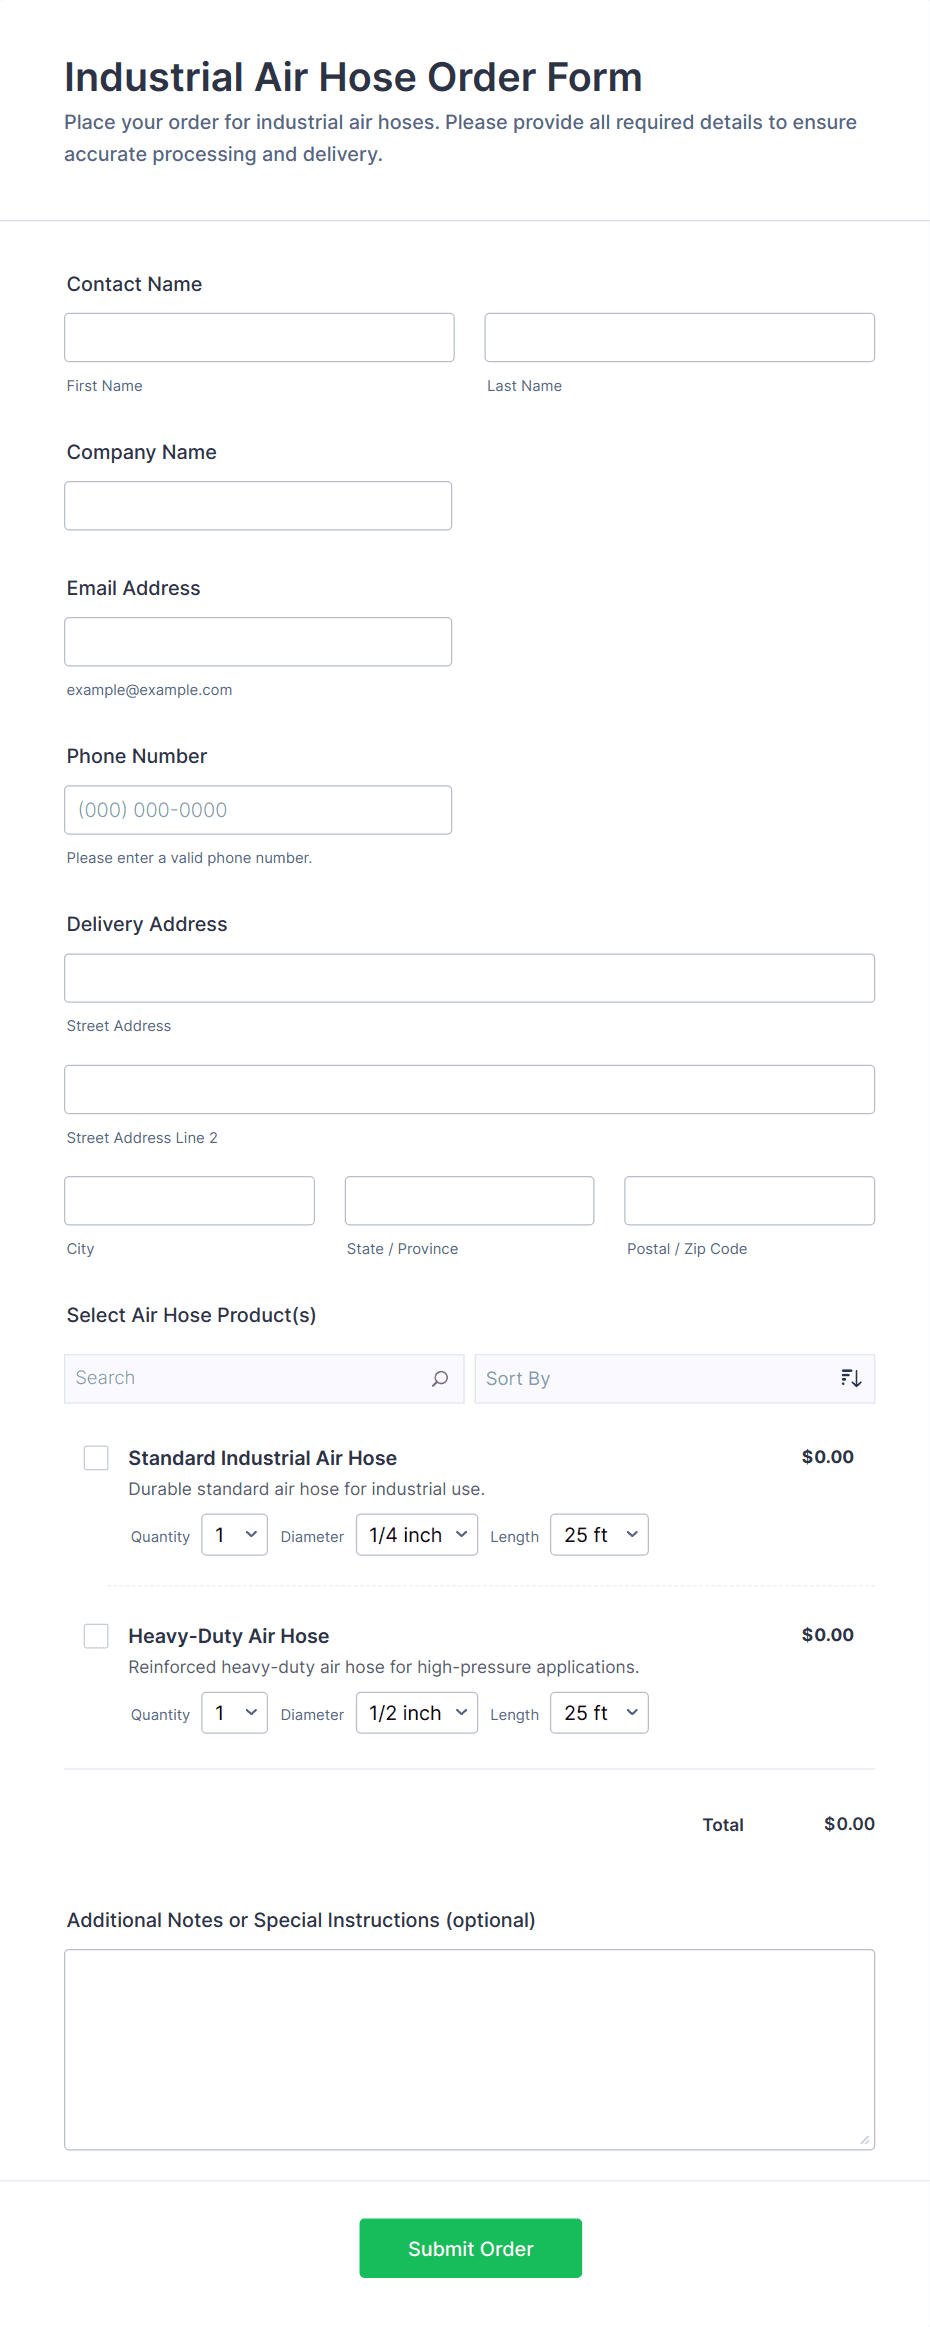Click the Company Name field
Image resolution: width=930 pixels, height=2327 pixels.
tap(258, 506)
